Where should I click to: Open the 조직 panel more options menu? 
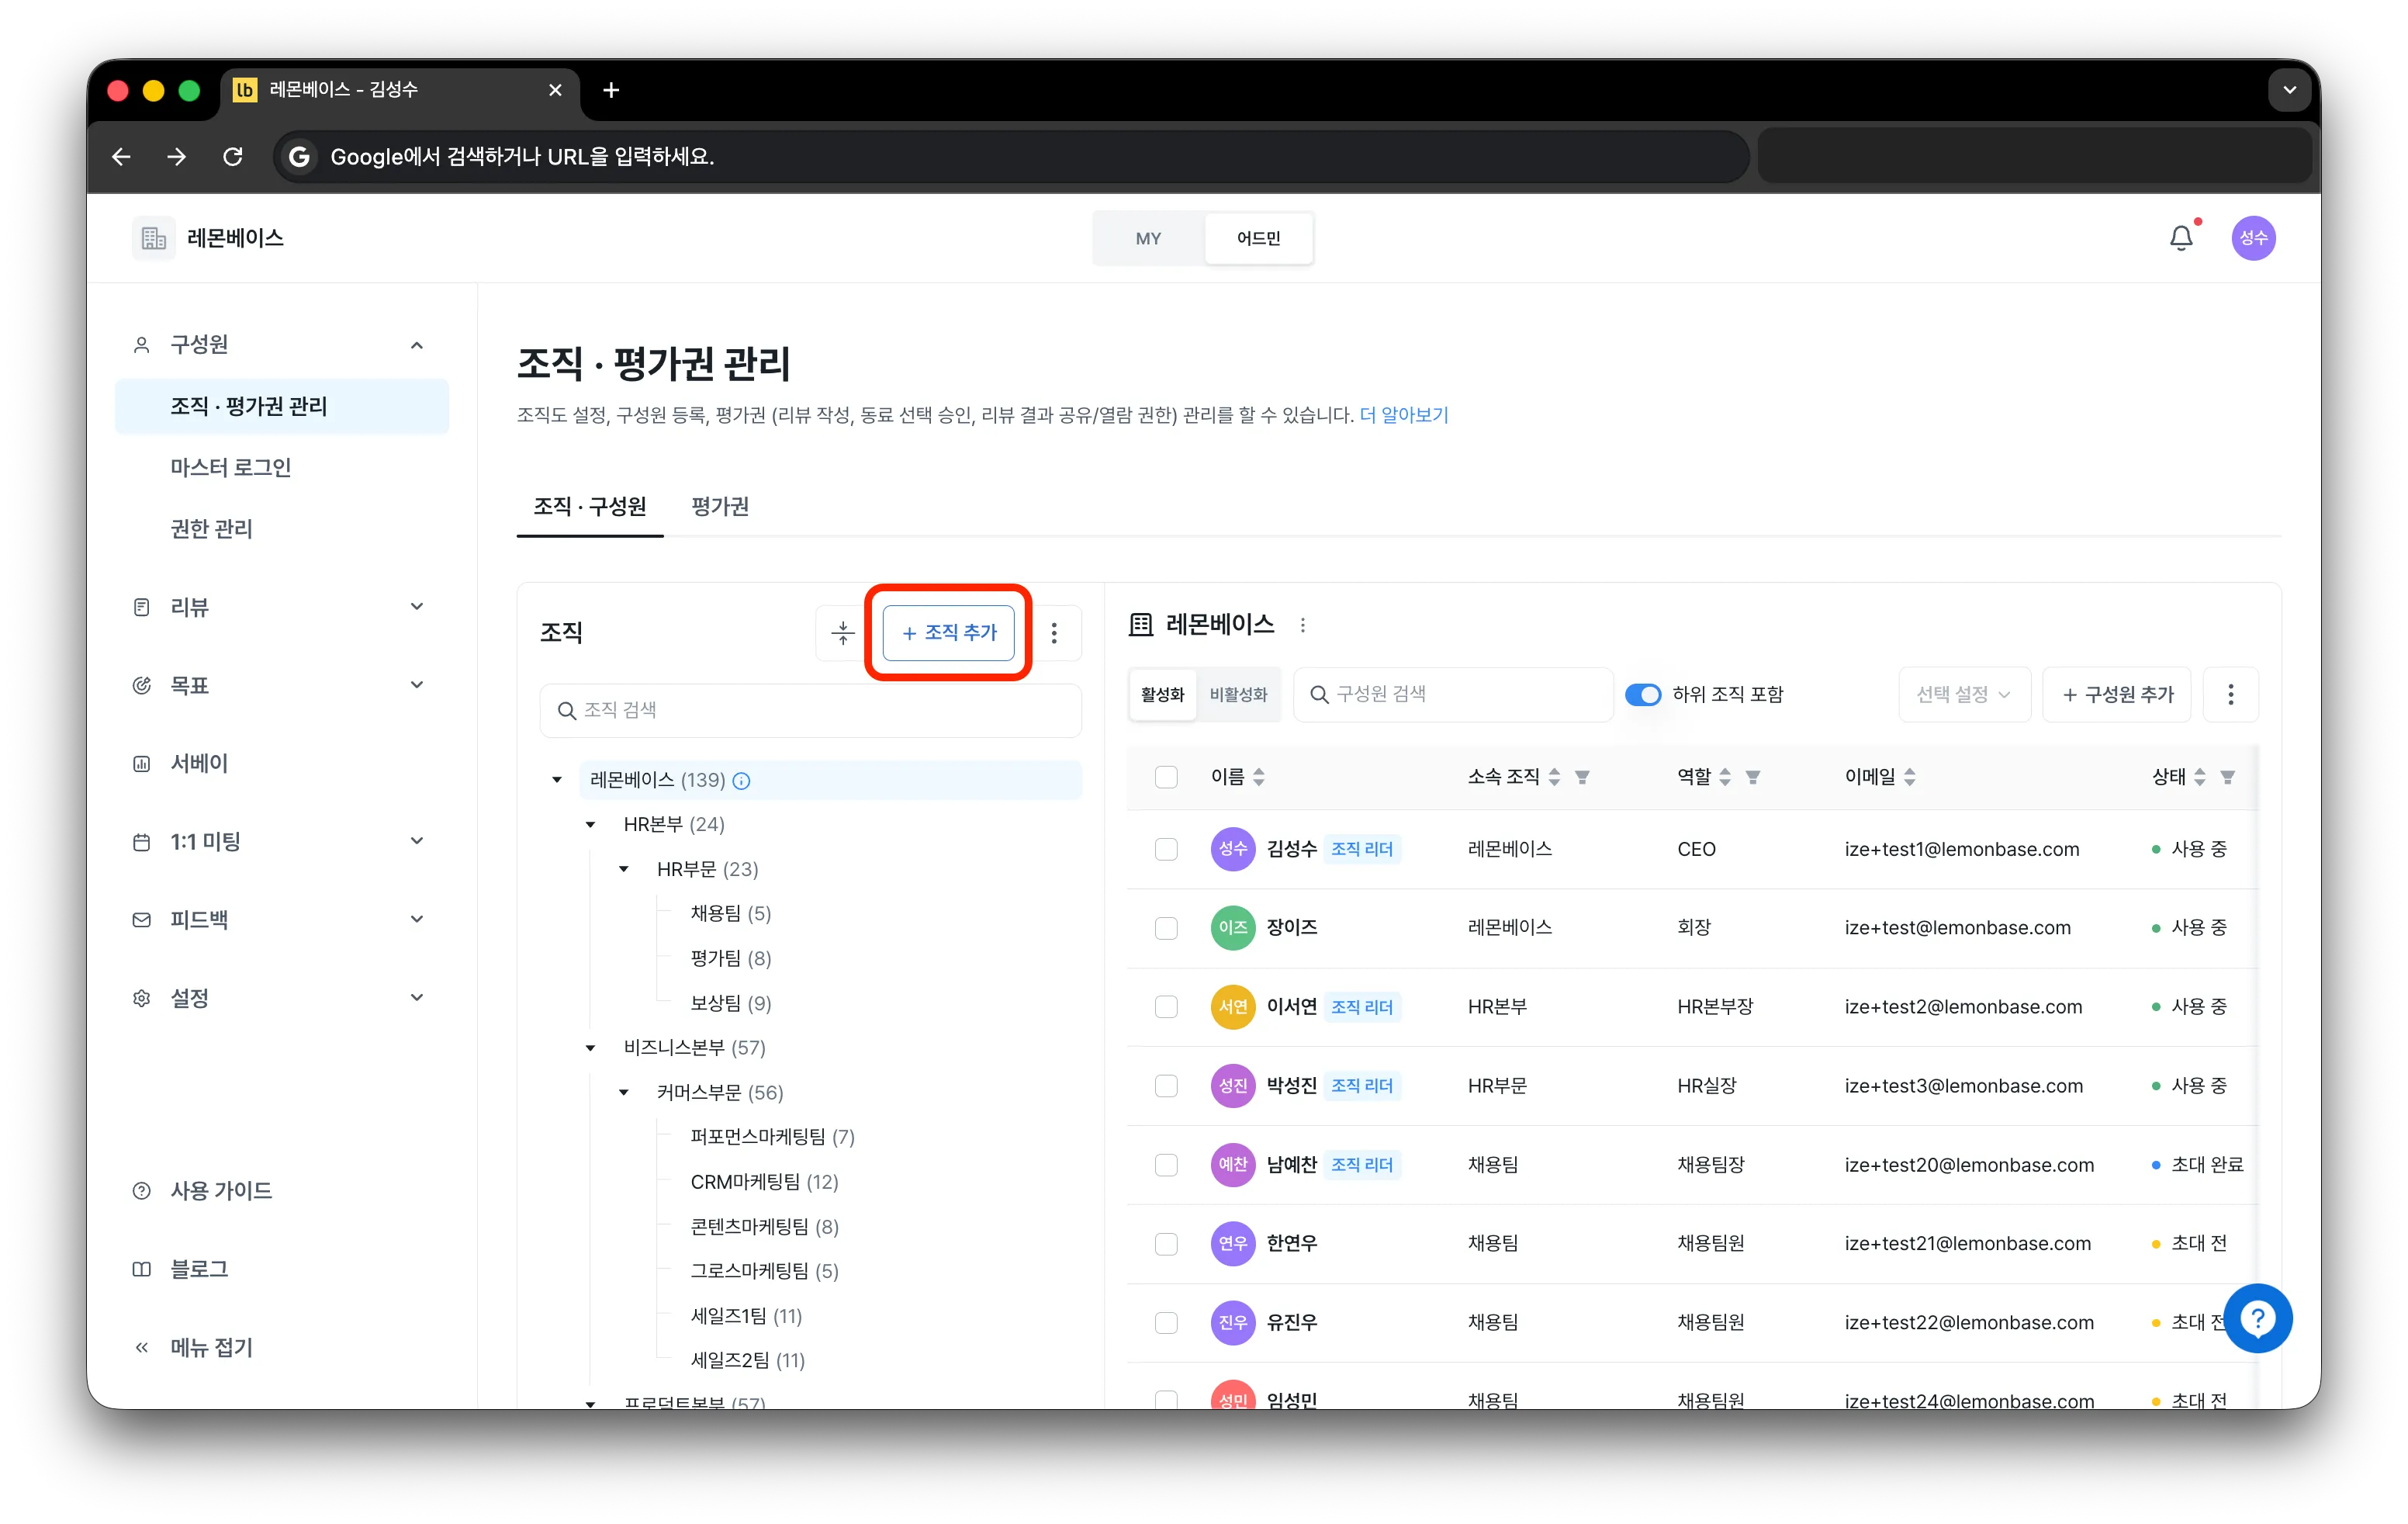tap(1054, 633)
